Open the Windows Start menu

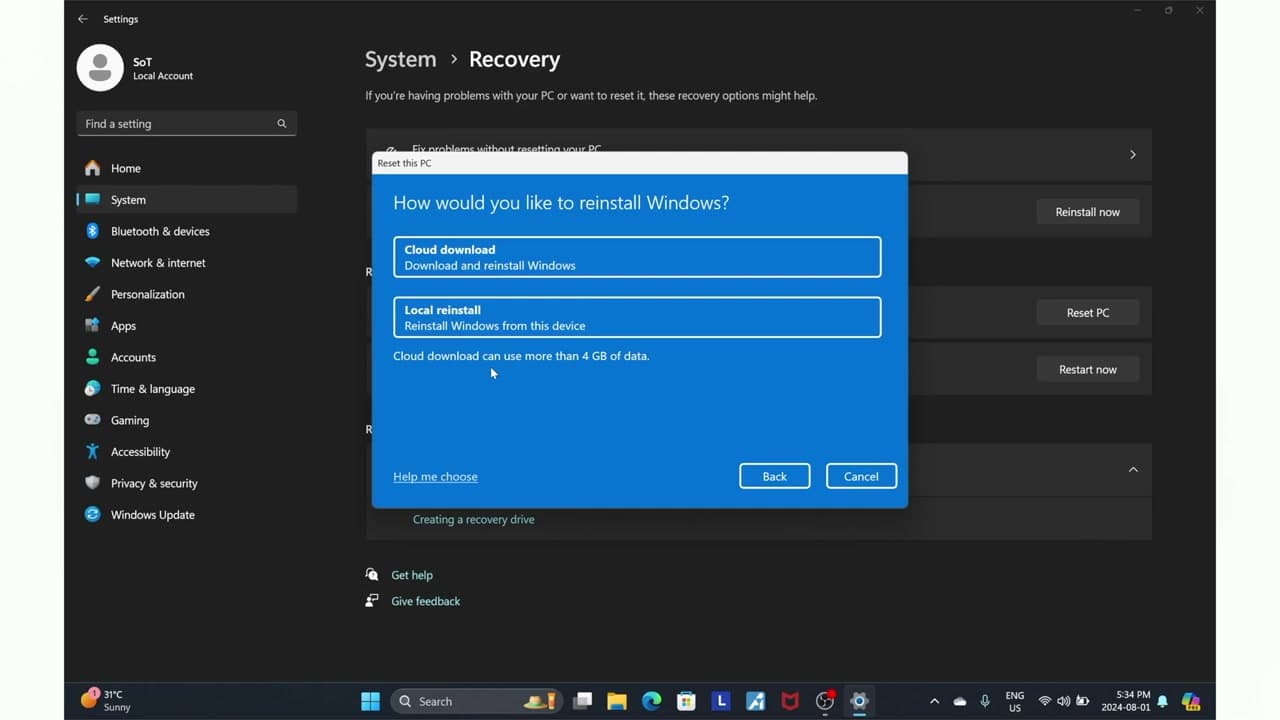point(370,701)
